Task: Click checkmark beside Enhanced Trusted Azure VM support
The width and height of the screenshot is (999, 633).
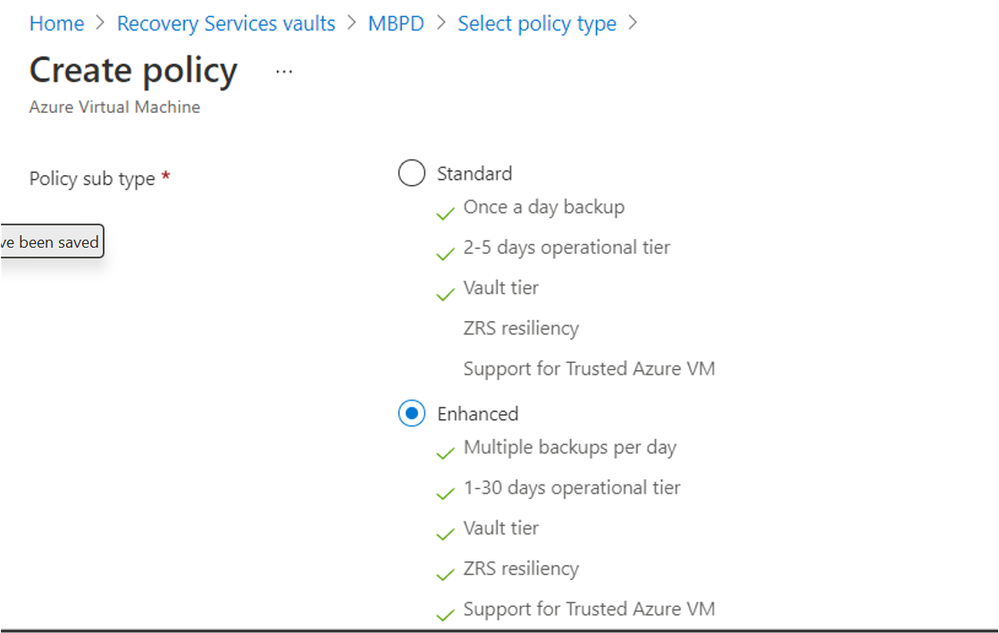Action: pyautogui.click(x=445, y=615)
